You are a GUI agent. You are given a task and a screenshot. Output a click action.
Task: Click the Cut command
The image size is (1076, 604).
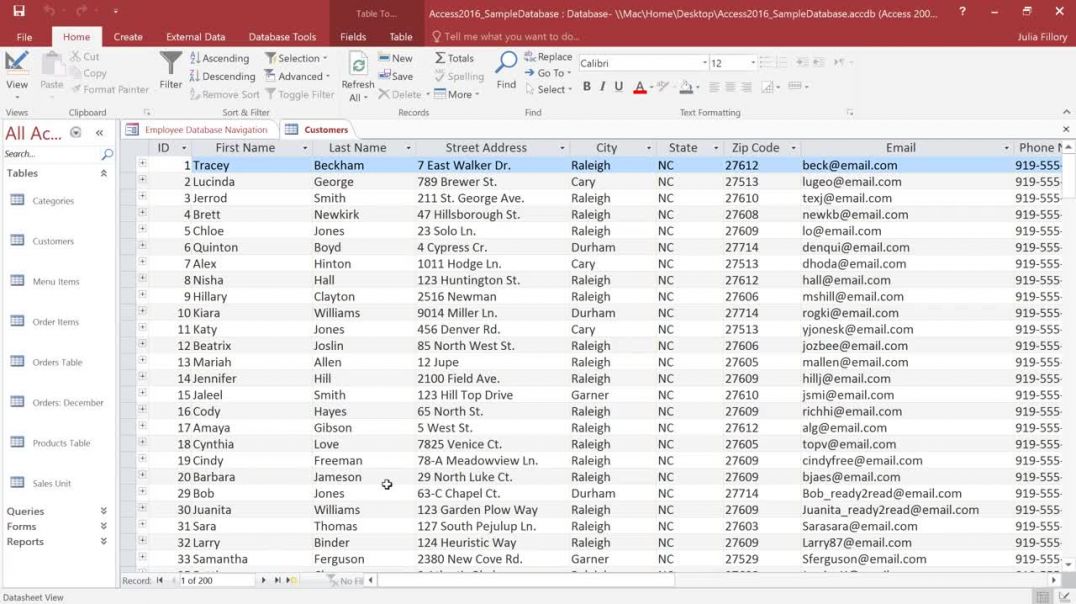pyautogui.click(x=85, y=56)
